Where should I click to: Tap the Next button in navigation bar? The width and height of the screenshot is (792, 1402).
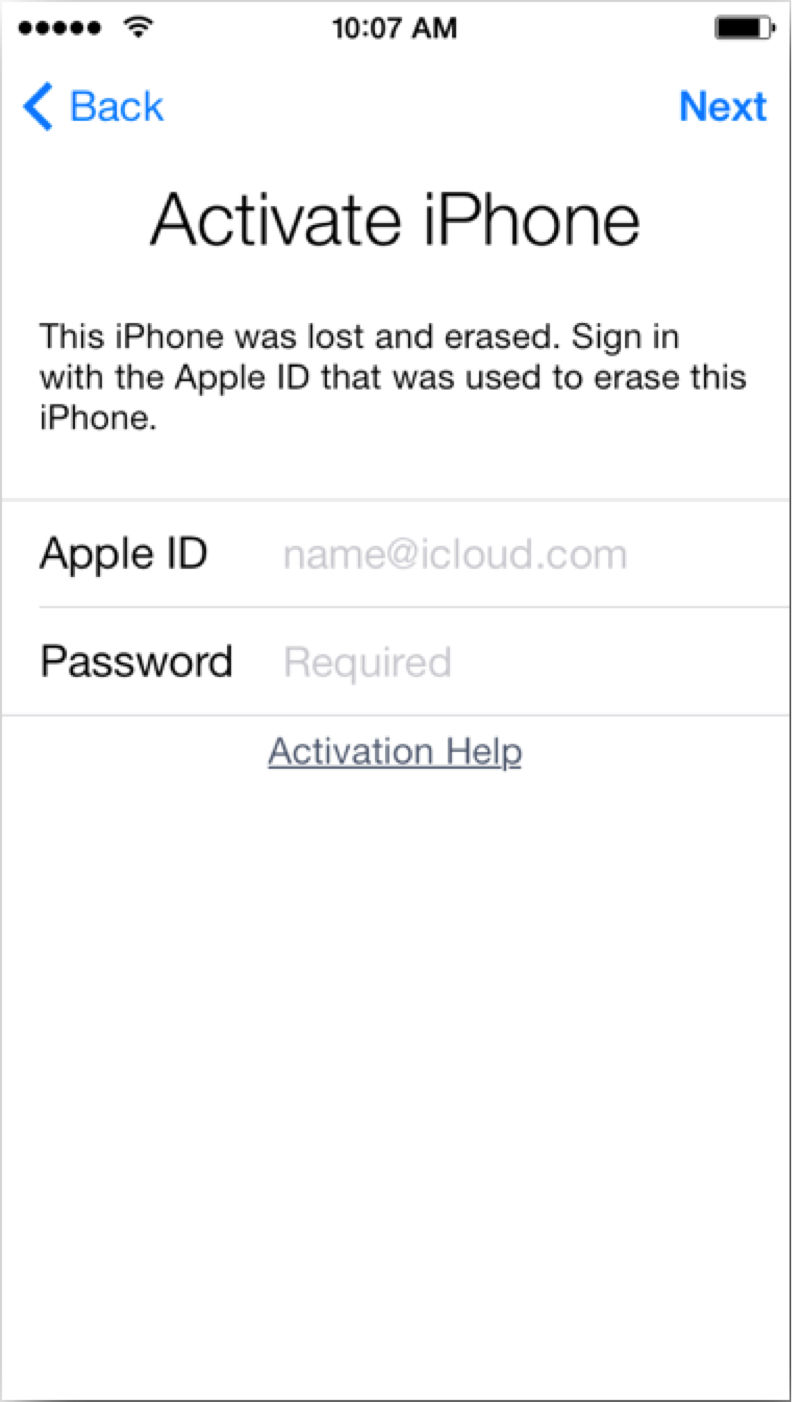pos(723,106)
